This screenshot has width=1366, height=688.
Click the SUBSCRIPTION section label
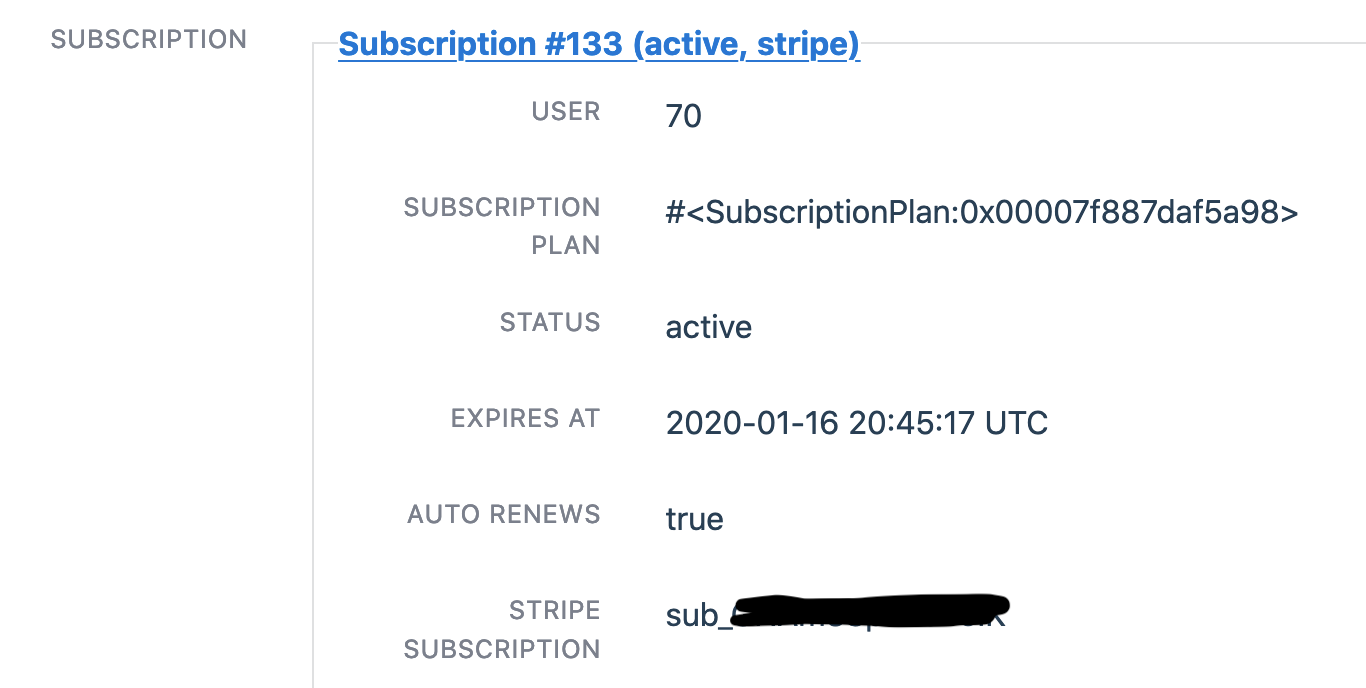tap(148, 39)
